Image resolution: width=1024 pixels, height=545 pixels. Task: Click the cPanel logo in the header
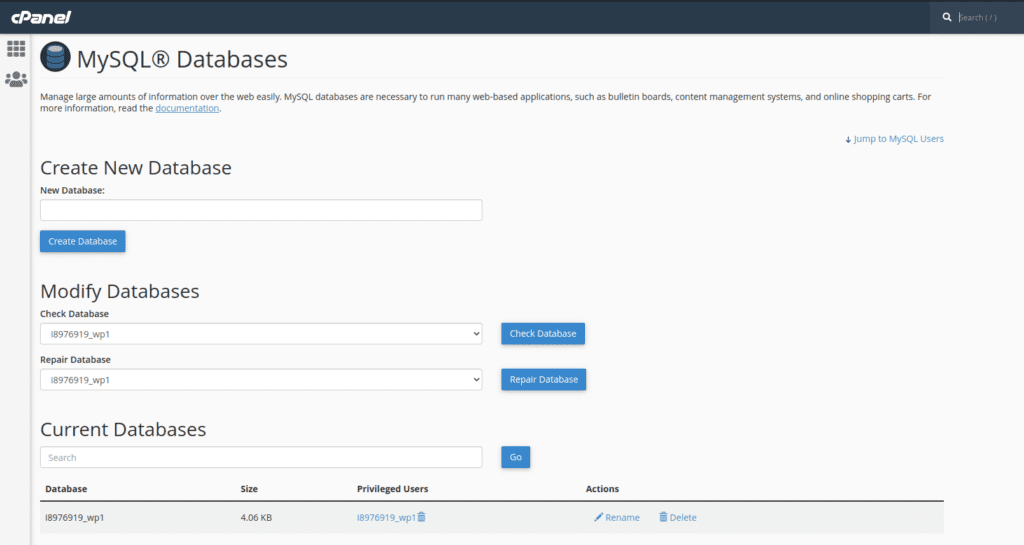pos(40,17)
